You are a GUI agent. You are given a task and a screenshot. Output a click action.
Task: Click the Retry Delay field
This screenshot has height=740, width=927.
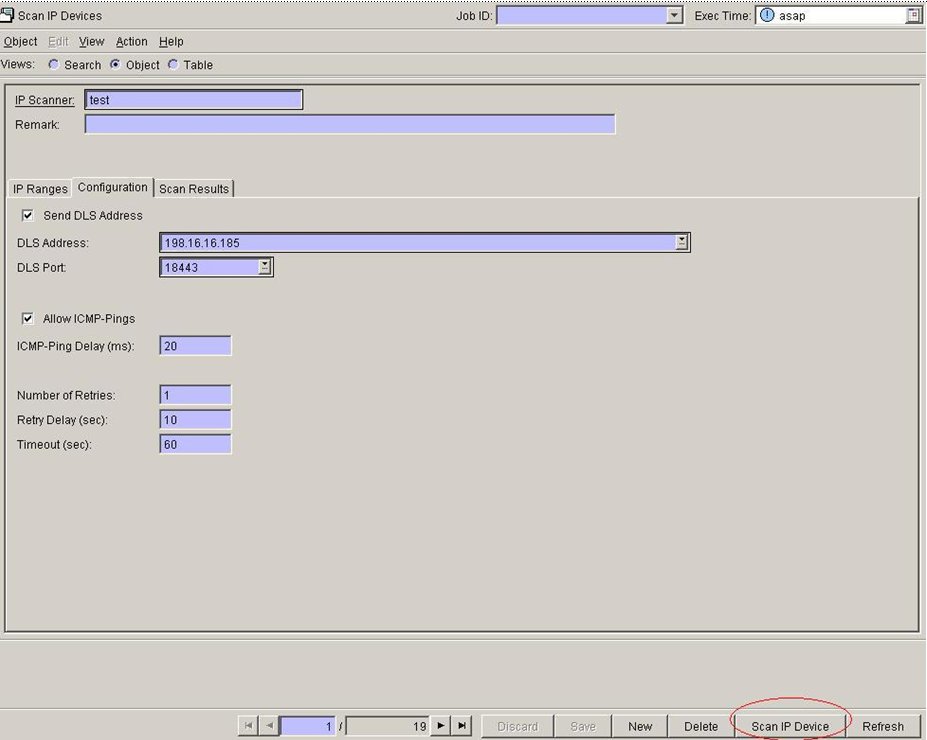(195, 420)
